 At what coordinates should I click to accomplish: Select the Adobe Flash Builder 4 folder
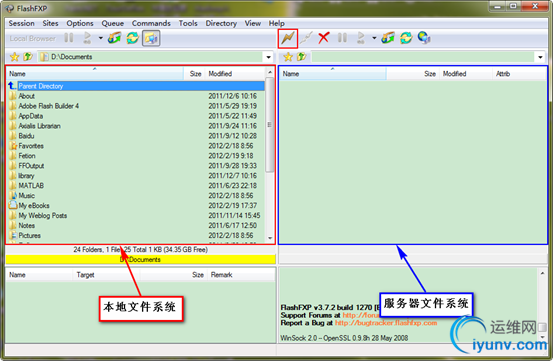click(x=136, y=106)
